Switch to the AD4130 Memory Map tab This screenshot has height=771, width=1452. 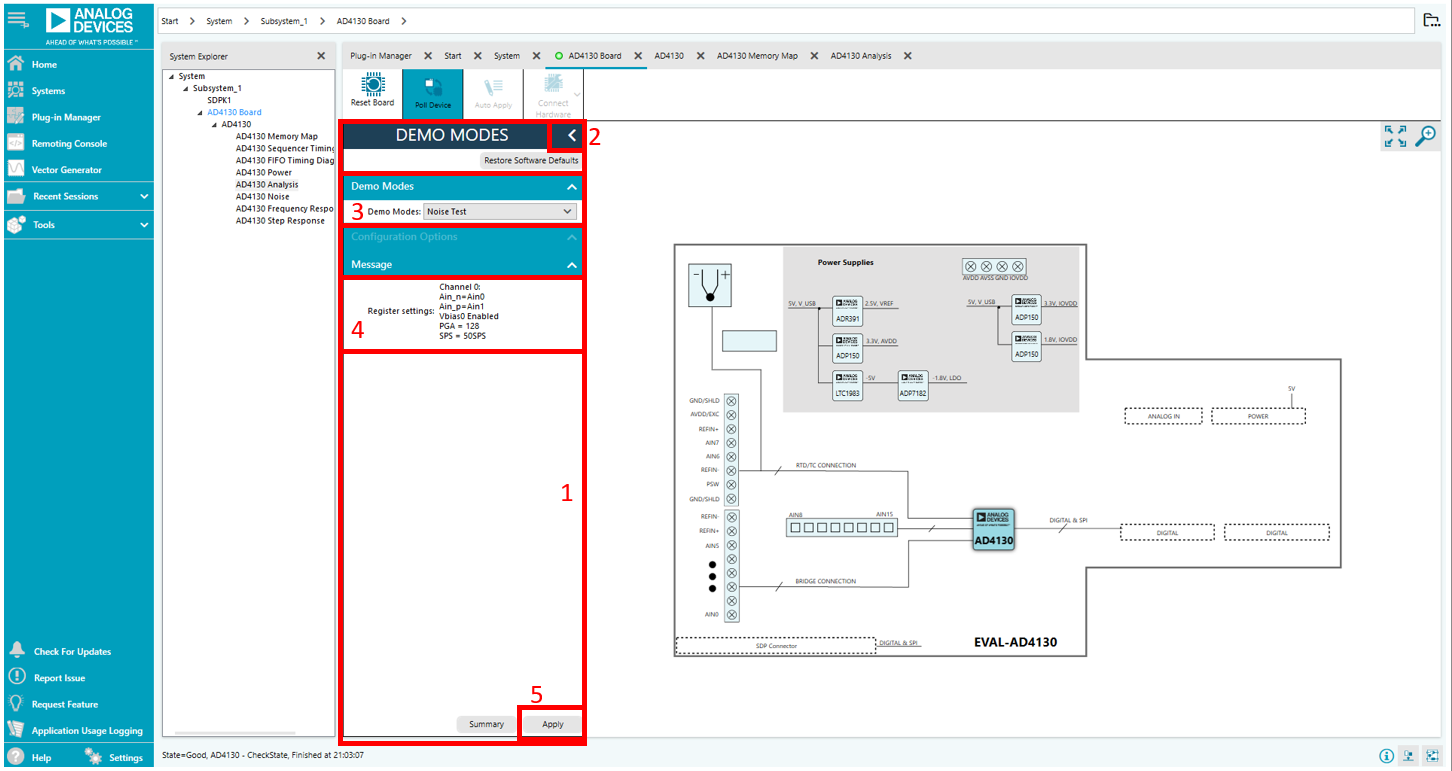[x=757, y=56]
